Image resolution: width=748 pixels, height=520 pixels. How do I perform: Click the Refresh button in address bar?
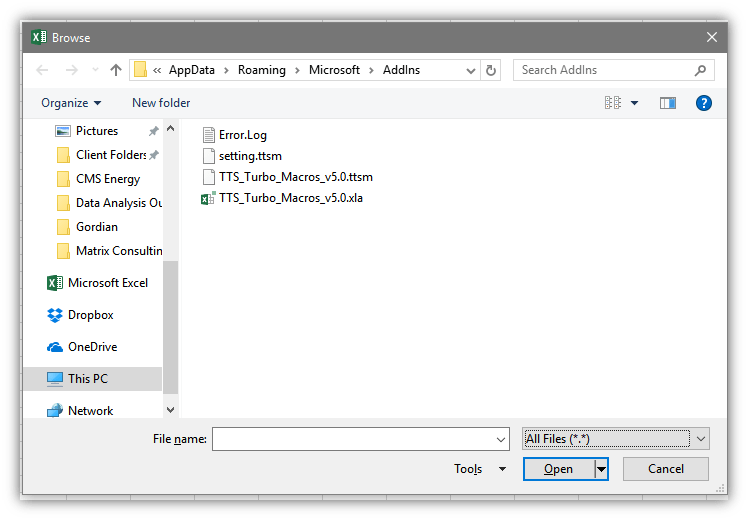[x=490, y=70]
